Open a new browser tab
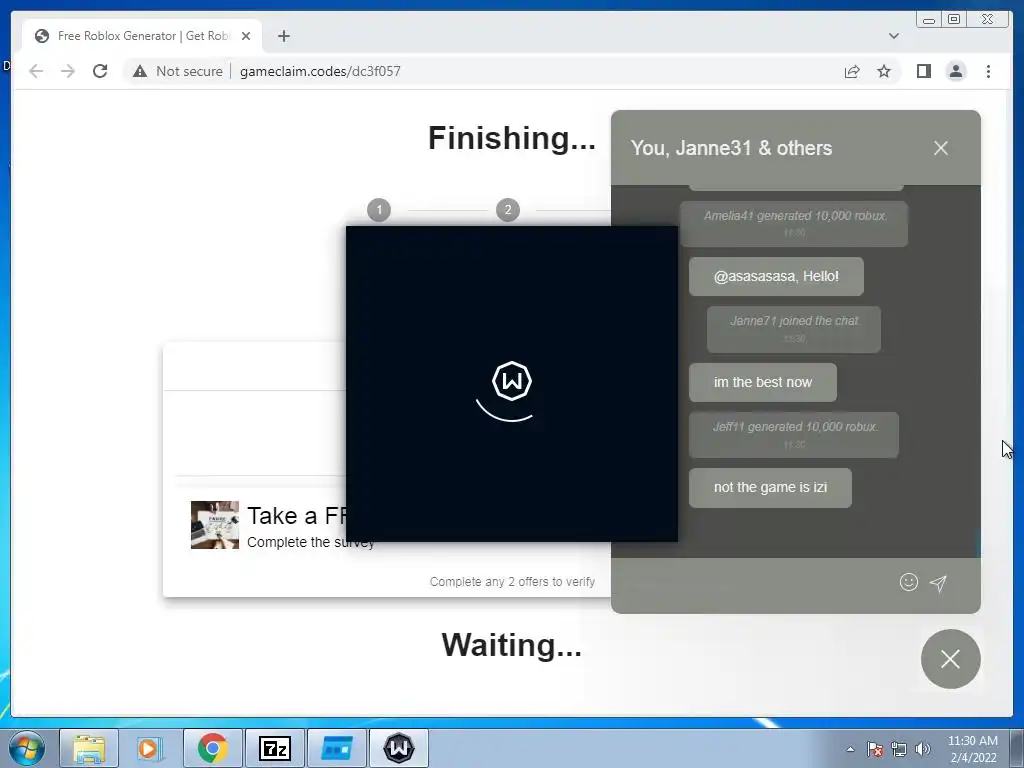This screenshot has height=768, width=1024. point(283,36)
